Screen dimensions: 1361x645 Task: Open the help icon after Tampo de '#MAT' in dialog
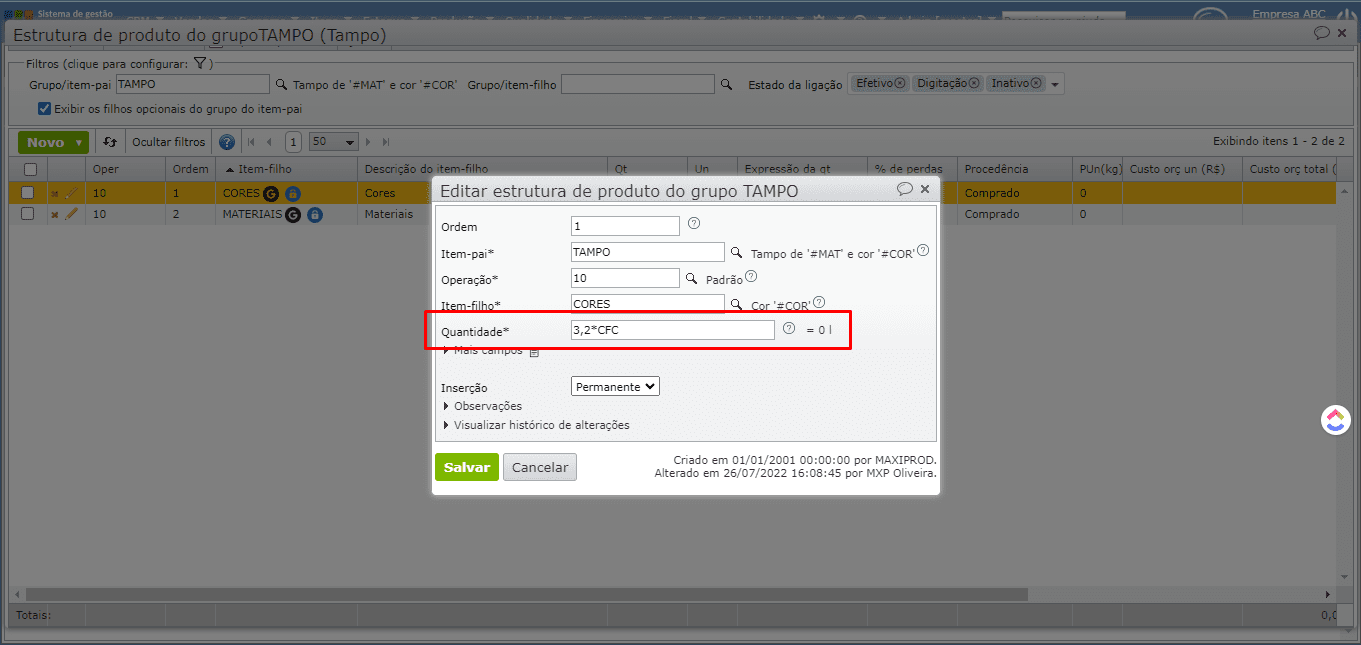923,250
